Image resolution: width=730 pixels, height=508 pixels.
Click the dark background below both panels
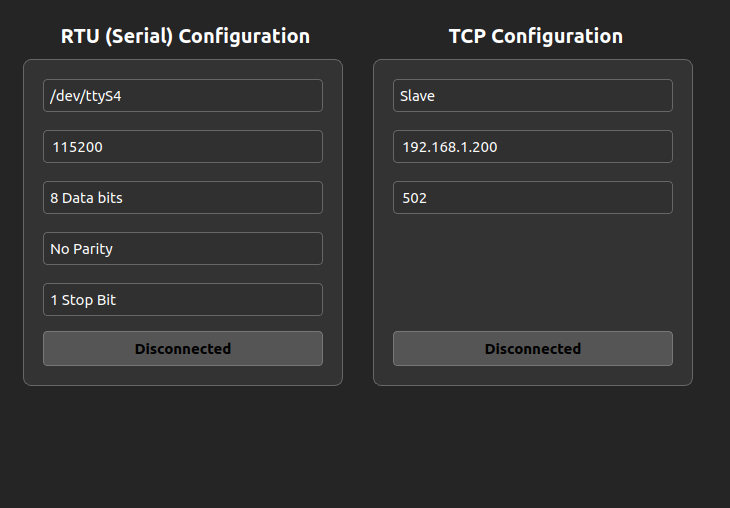(x=365, y=450)
